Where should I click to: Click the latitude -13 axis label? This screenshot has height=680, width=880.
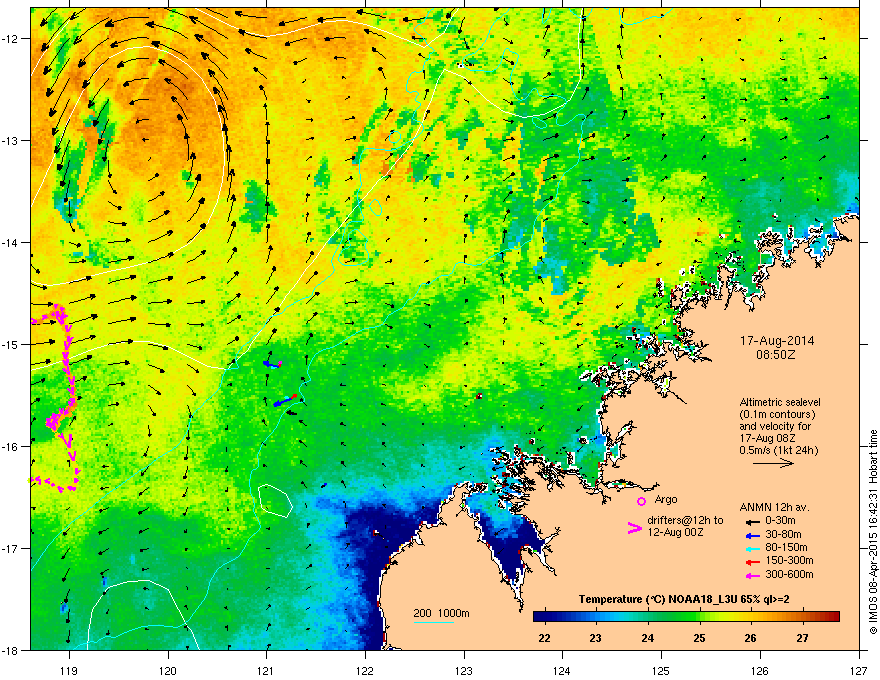pyautogui.click(x=11, y=140)
